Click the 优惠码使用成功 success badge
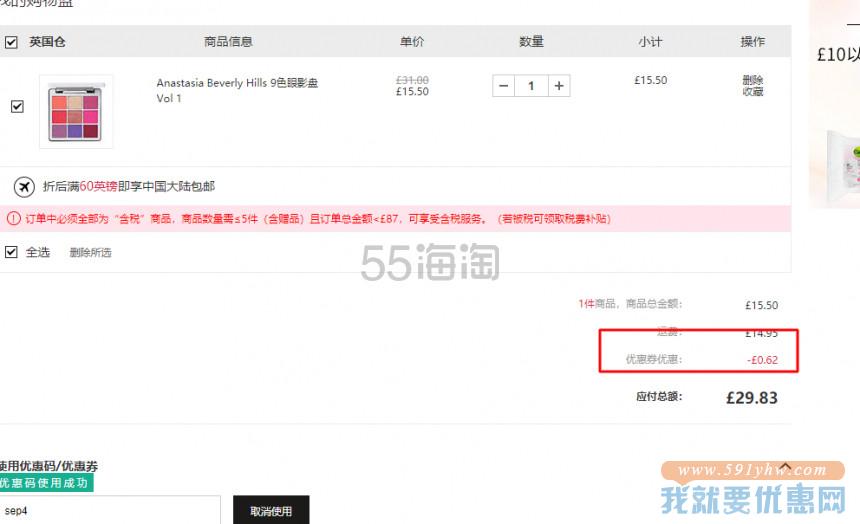Screen dimensions: 860x524 [x=46, y=483]
